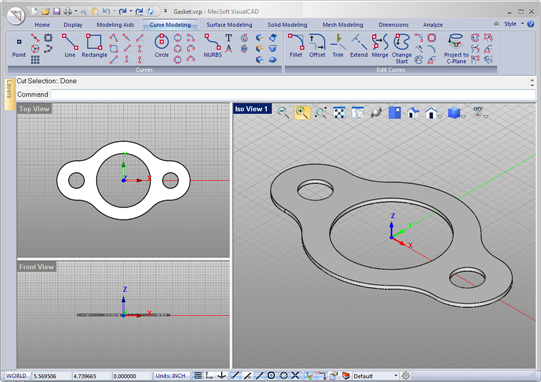Select the Circle curve tool
541x382 pixels.
click(161, 46)
